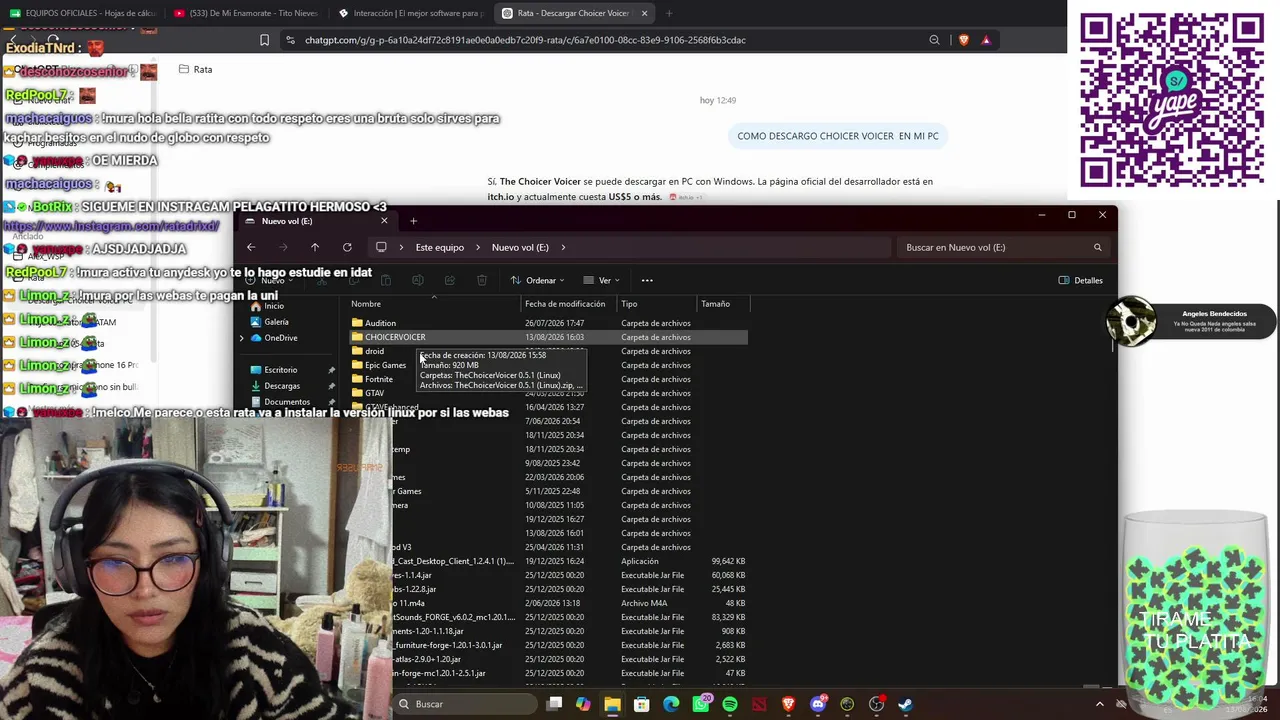Open Microsoft Store from the taskbar
Viewport: 1280px width, 720px height.
point(642,704)
